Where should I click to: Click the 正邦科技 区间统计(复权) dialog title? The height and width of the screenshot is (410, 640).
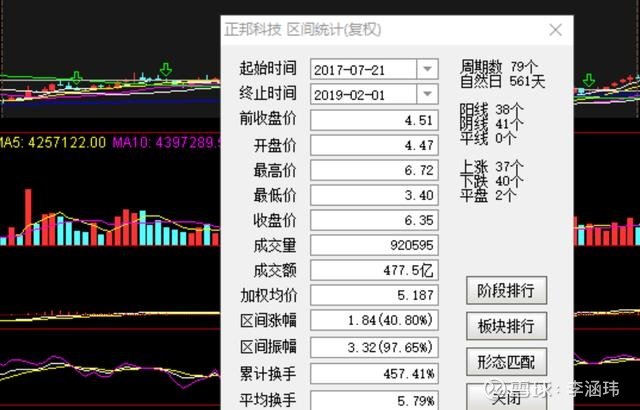302,30
